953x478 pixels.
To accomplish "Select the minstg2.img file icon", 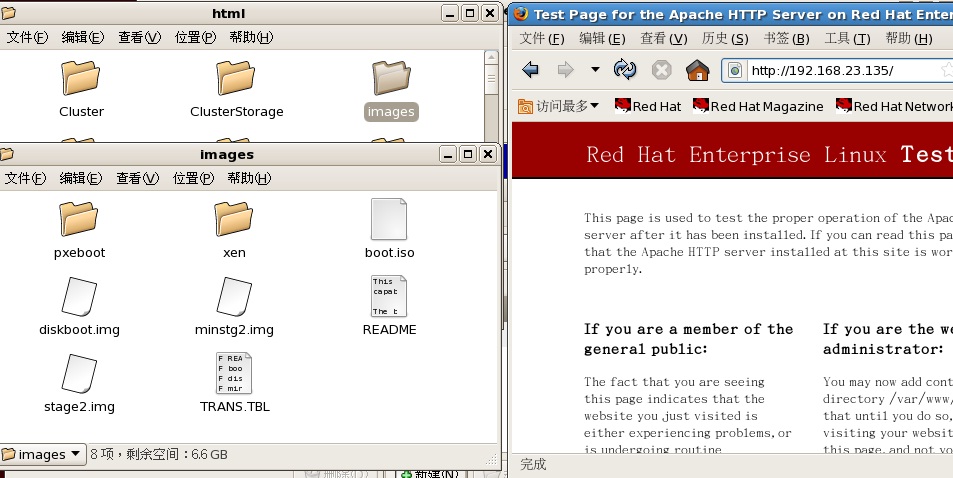I will pyautogui.click(x=234, y=297).
